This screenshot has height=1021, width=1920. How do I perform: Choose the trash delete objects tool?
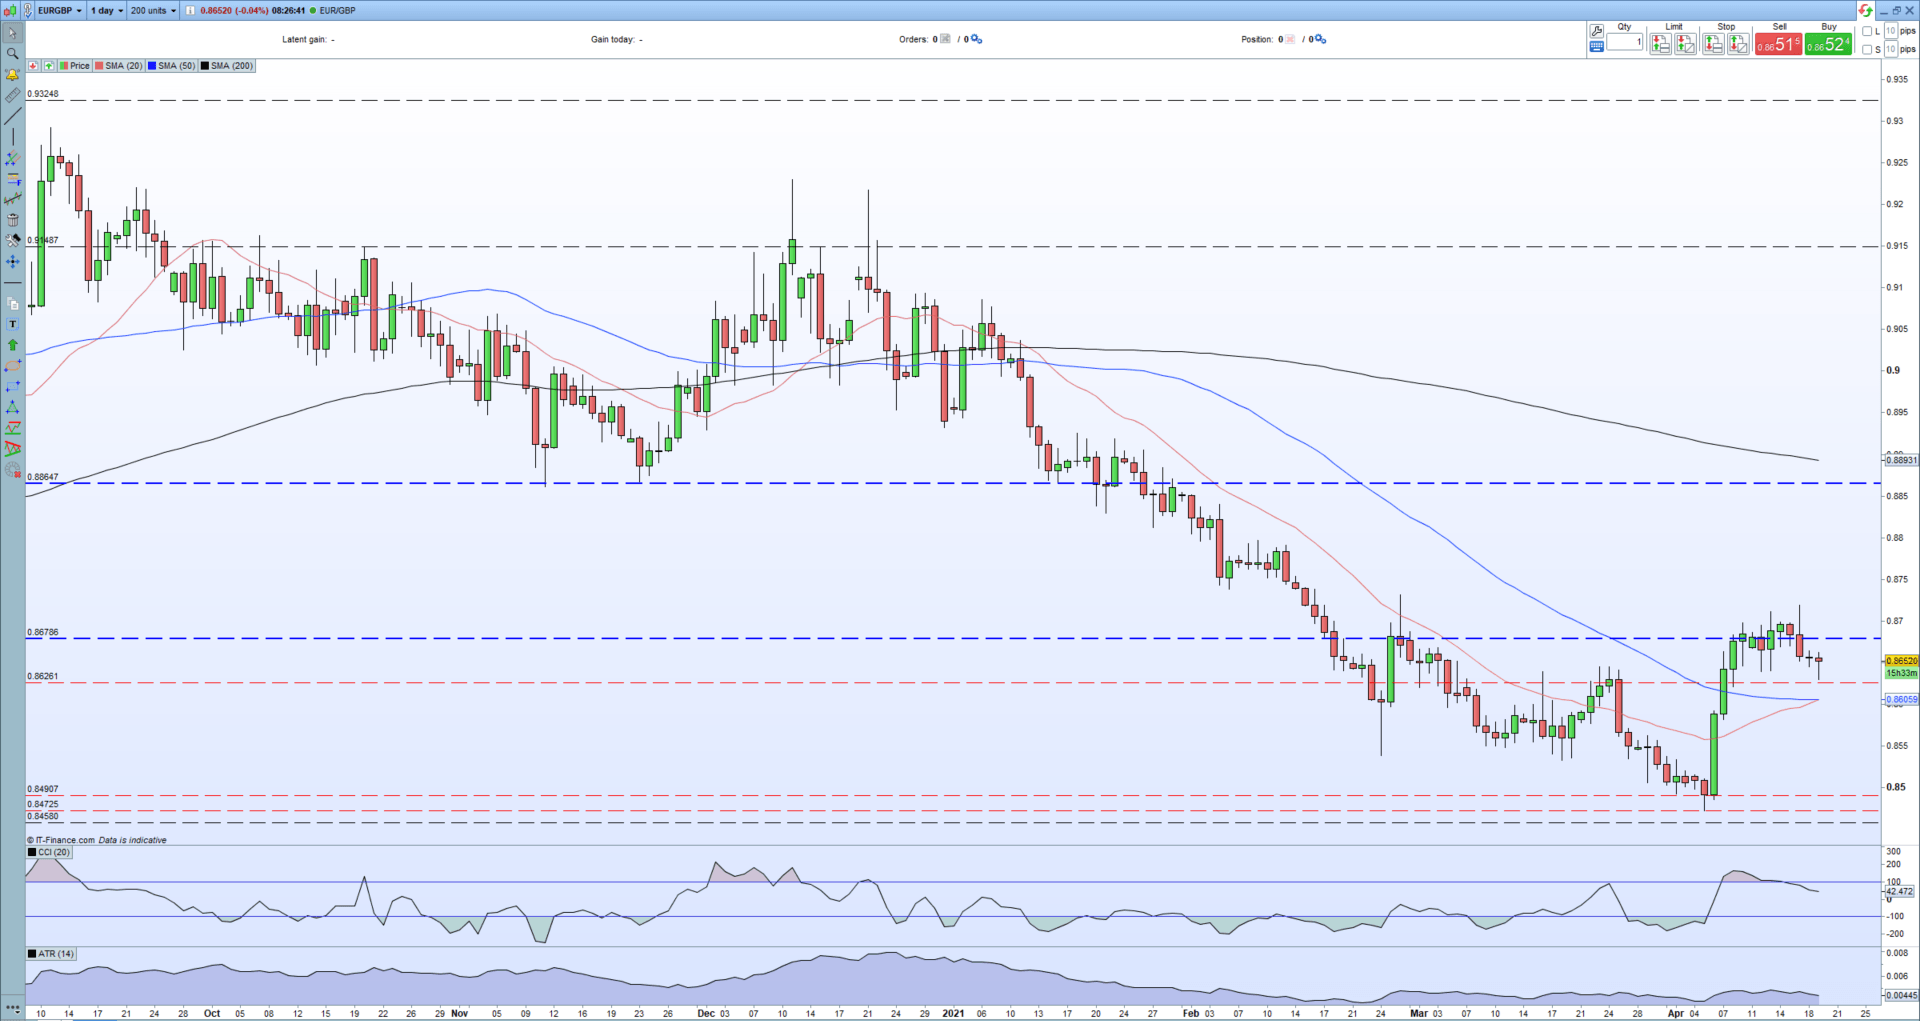click(12, 220)
